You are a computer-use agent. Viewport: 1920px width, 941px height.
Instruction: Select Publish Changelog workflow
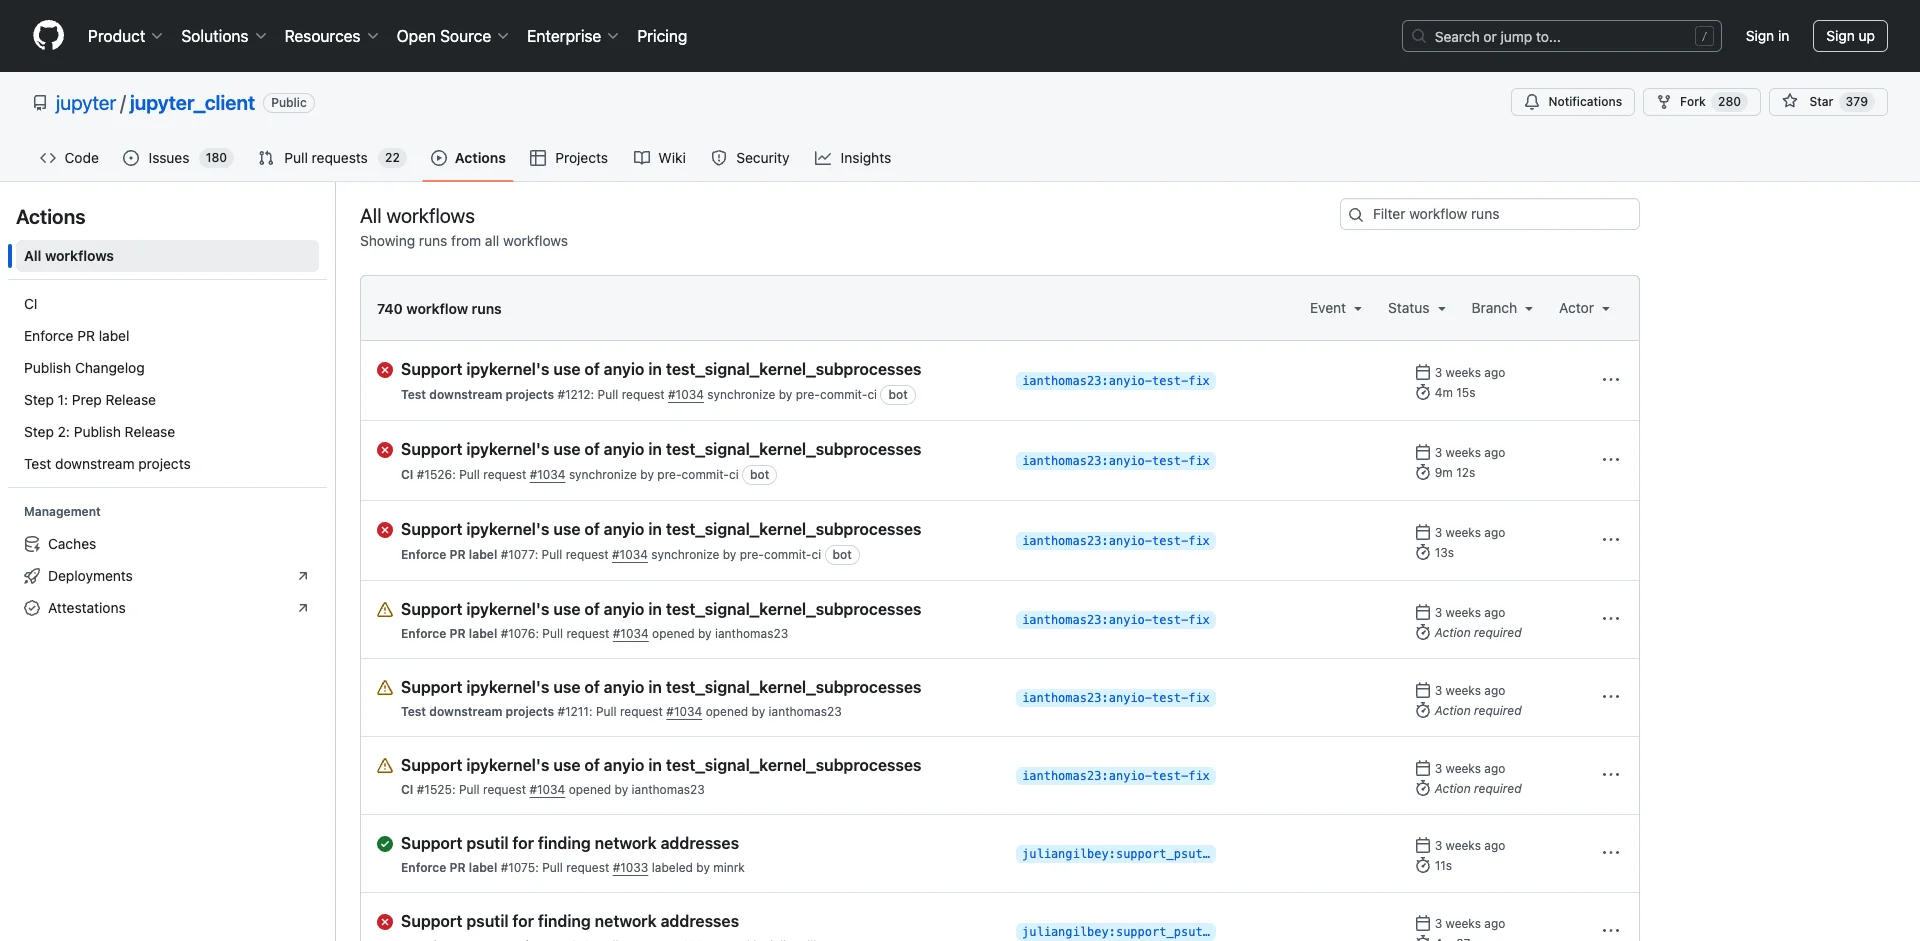pos(167,368)
